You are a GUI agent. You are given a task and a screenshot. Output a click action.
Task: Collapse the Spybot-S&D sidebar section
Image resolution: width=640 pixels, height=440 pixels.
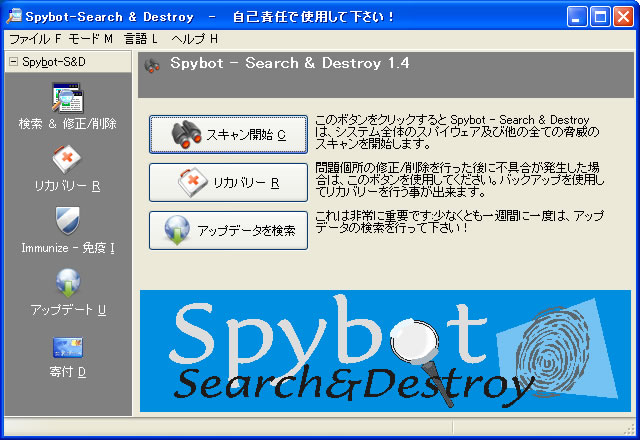[13, 62]
